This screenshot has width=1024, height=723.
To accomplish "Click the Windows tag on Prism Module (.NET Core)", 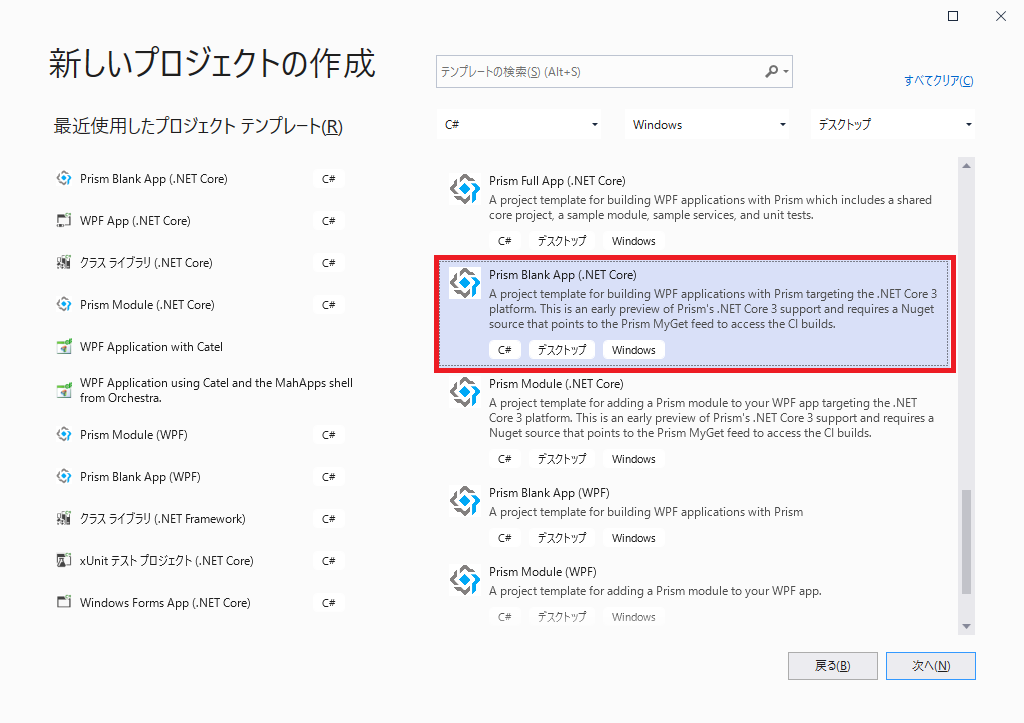I will [633, 459].
